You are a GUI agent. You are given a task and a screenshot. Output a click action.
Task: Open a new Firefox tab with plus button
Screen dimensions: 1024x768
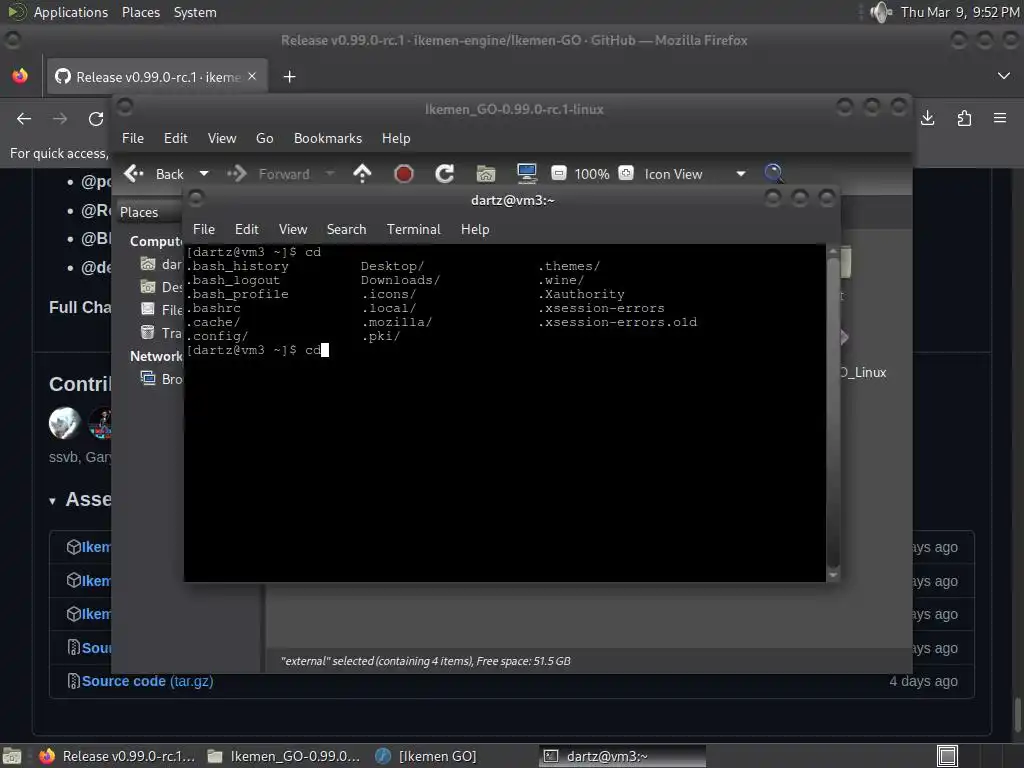(x=289, y=77)
